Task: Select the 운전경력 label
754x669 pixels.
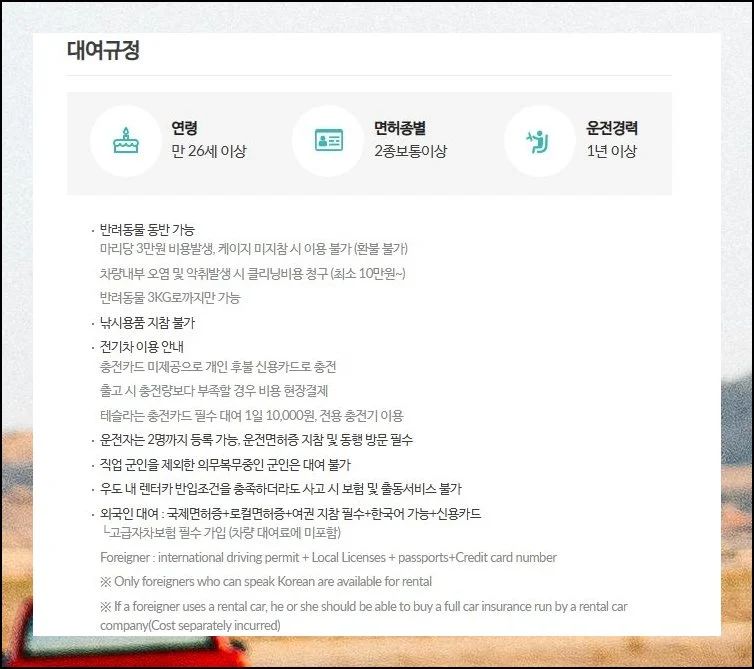Action: [612, 128]
